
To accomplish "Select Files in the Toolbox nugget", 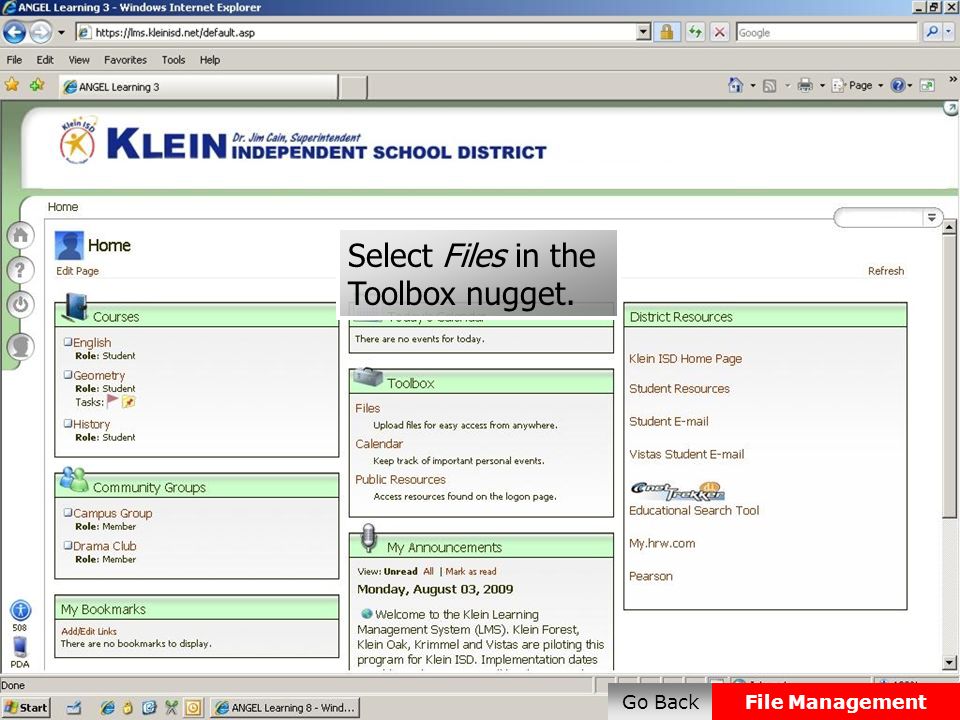I will (x=367, y=408).
